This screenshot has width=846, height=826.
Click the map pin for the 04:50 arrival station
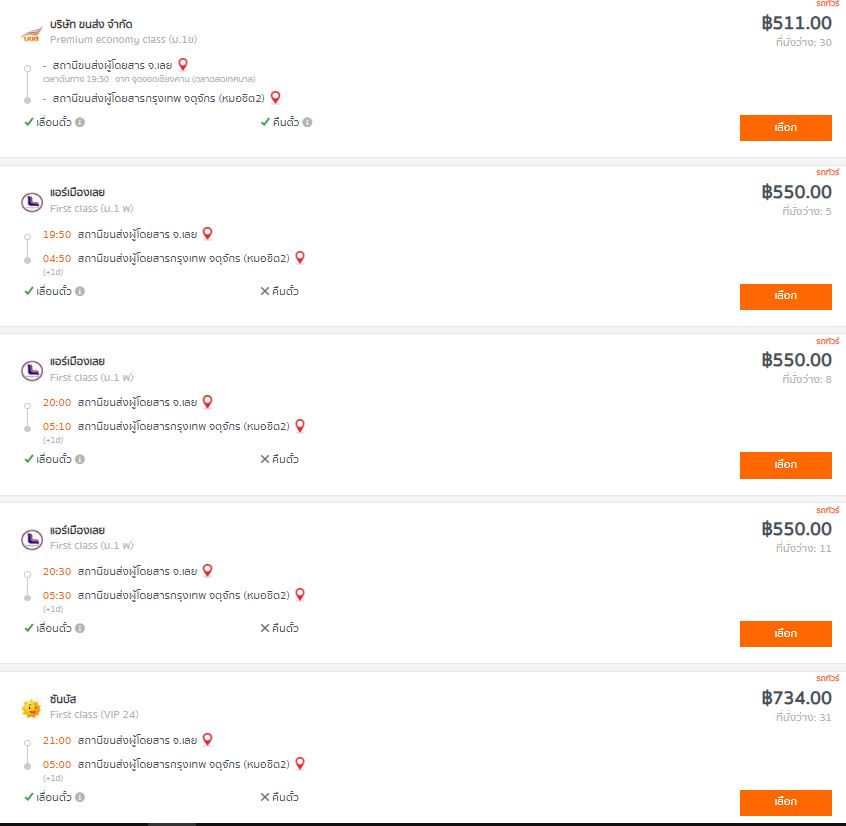click(300, 258)
